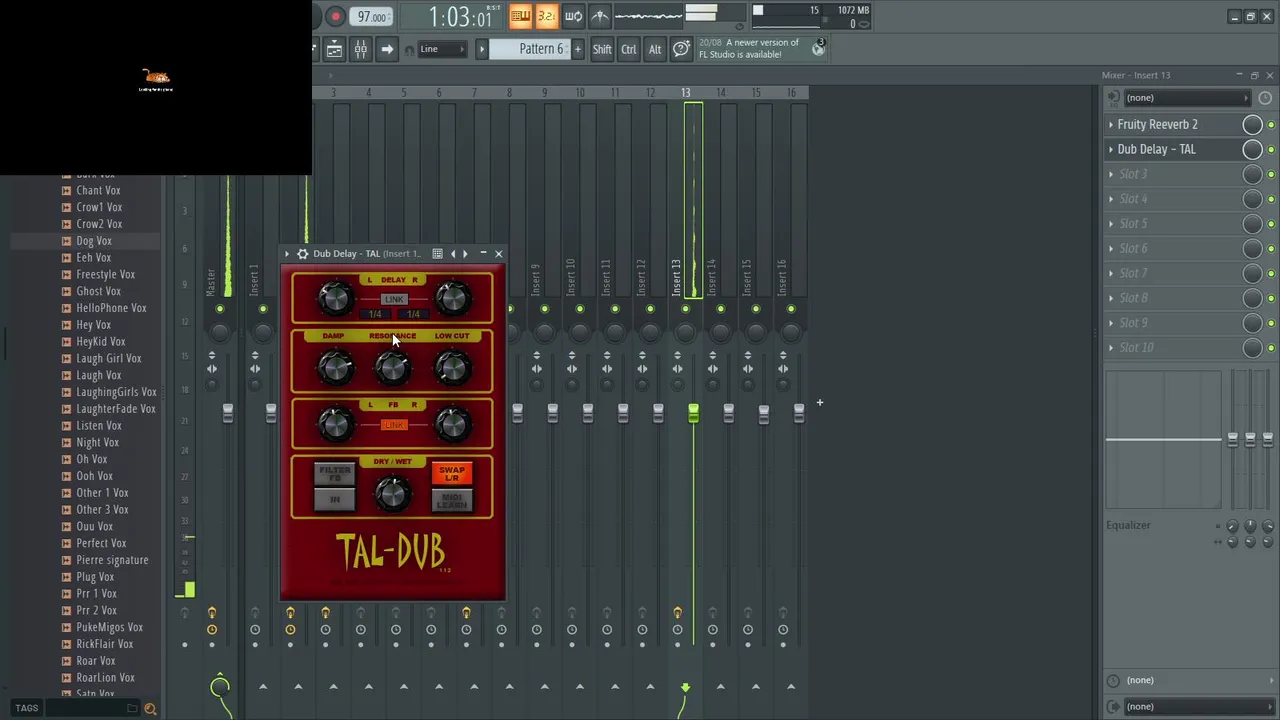Viewport: 1280px width, 720px height.
Task: Select Dog Vox in browser list
Action: point(94,241)
